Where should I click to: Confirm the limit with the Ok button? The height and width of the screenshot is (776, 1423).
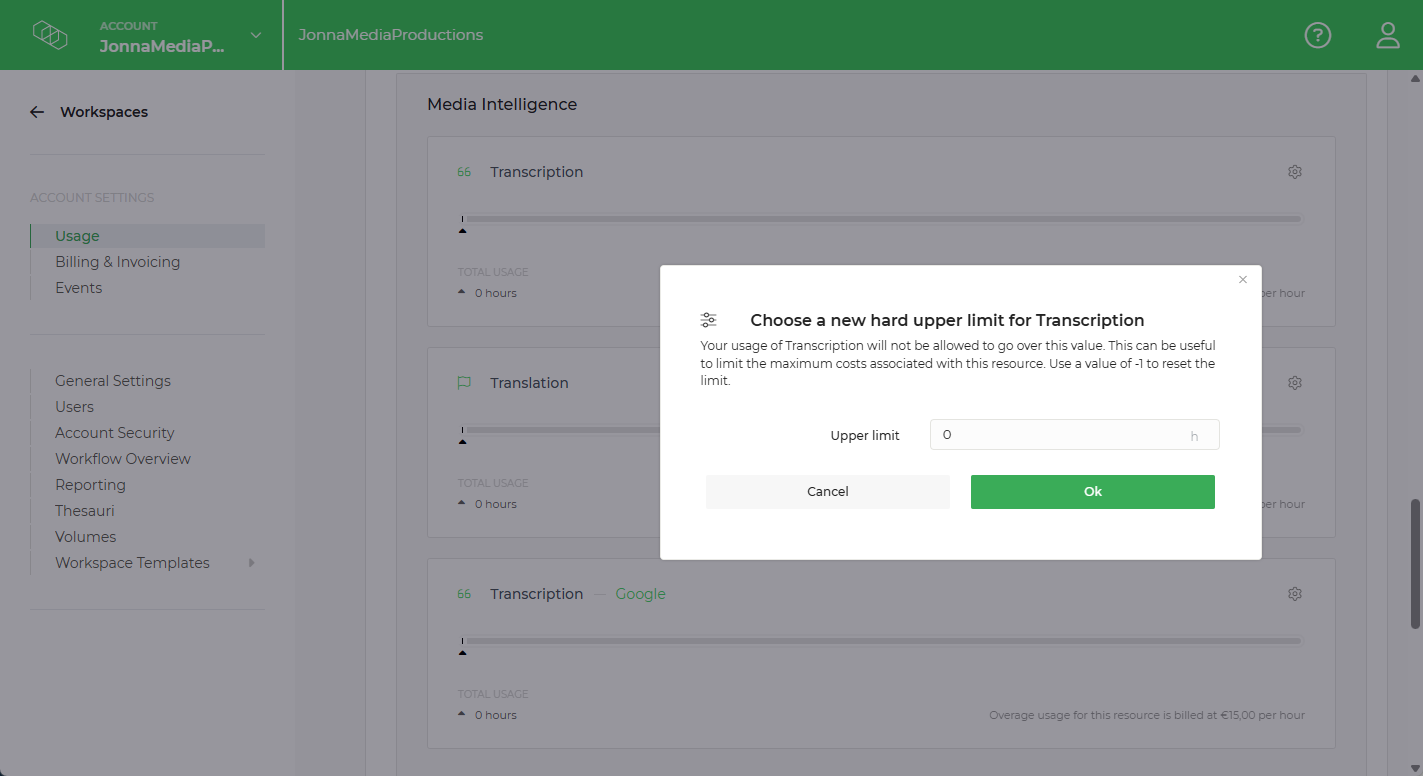point(1092,491)
